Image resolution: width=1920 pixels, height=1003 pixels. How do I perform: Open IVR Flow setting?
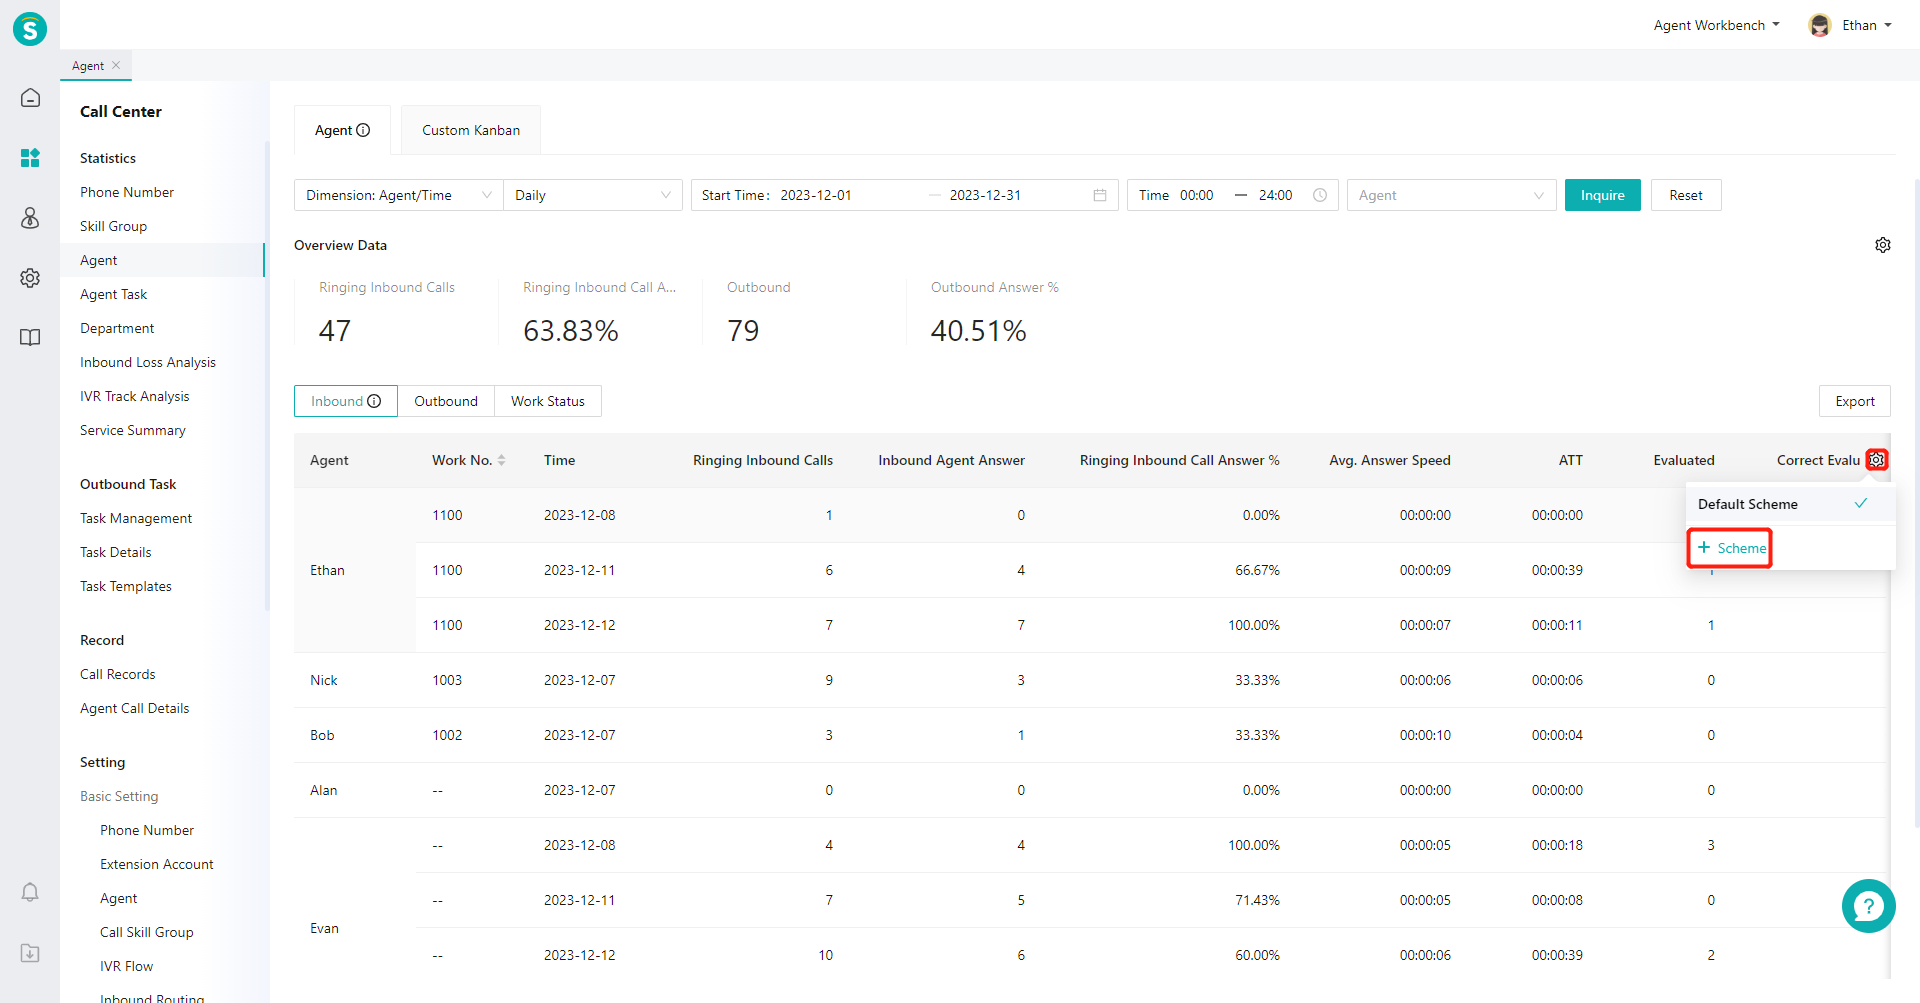127,966
